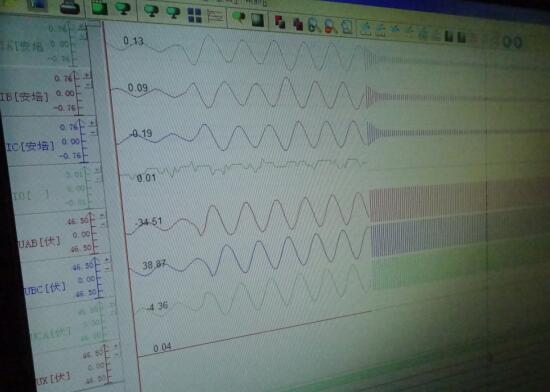The image size is (550, 392).
Task: Click the printer icon in the toolbar
Action: coord(69,7)
